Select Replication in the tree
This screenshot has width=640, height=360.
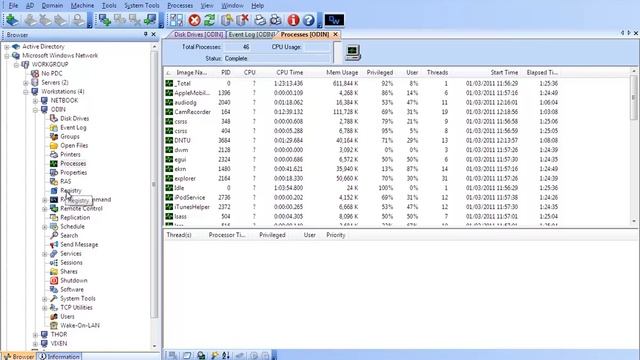point(75,218)
